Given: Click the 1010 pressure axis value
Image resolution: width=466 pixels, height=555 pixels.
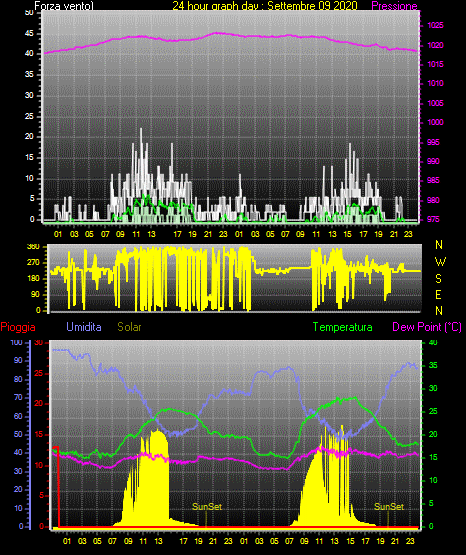Looking at the screenshot, I should click(x=435, y=84).
